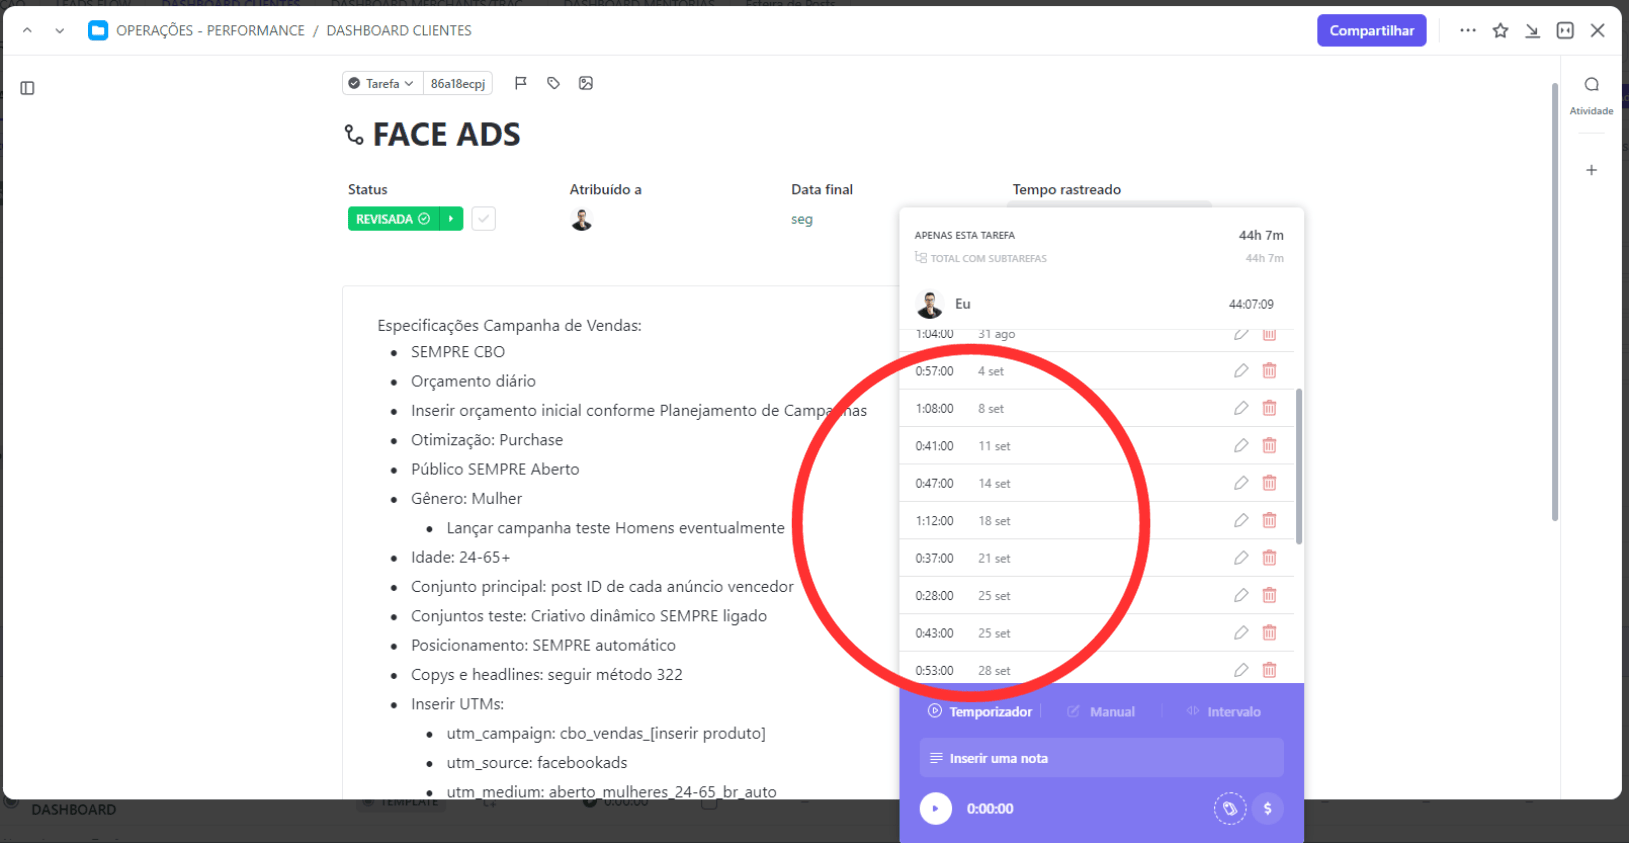Image resolution: width=1629 pixels, height=843 pixels.
Task: Set priority with the flag icon
Action: point(521,83)
